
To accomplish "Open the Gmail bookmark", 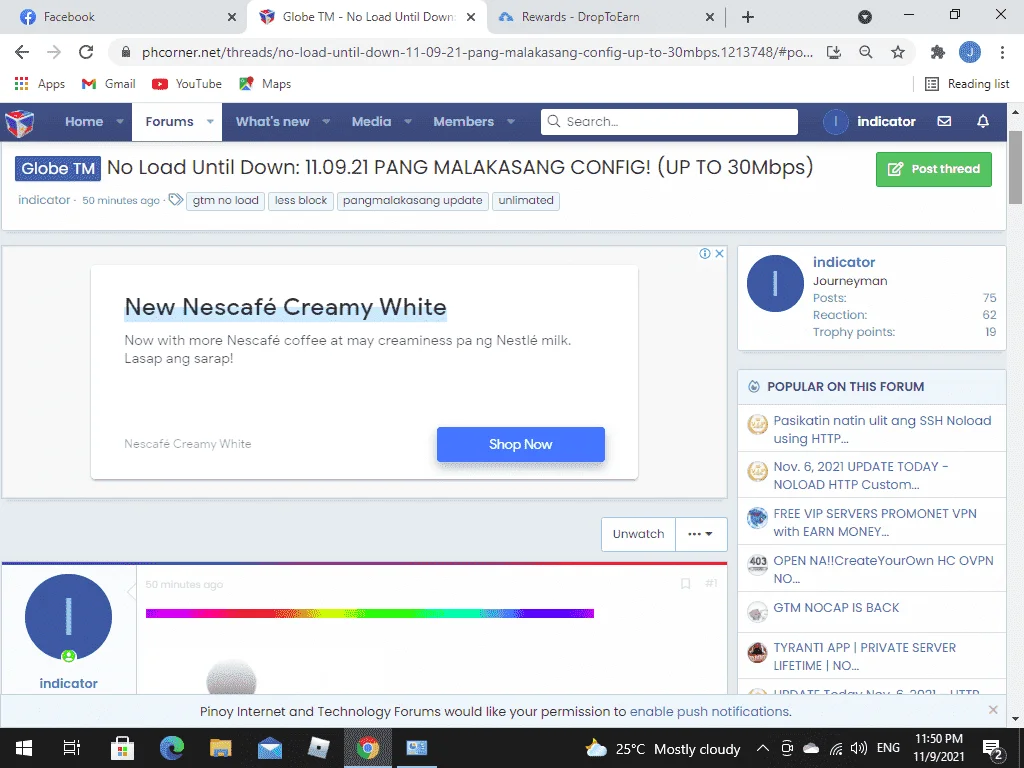I will click(x=108, y=84).
